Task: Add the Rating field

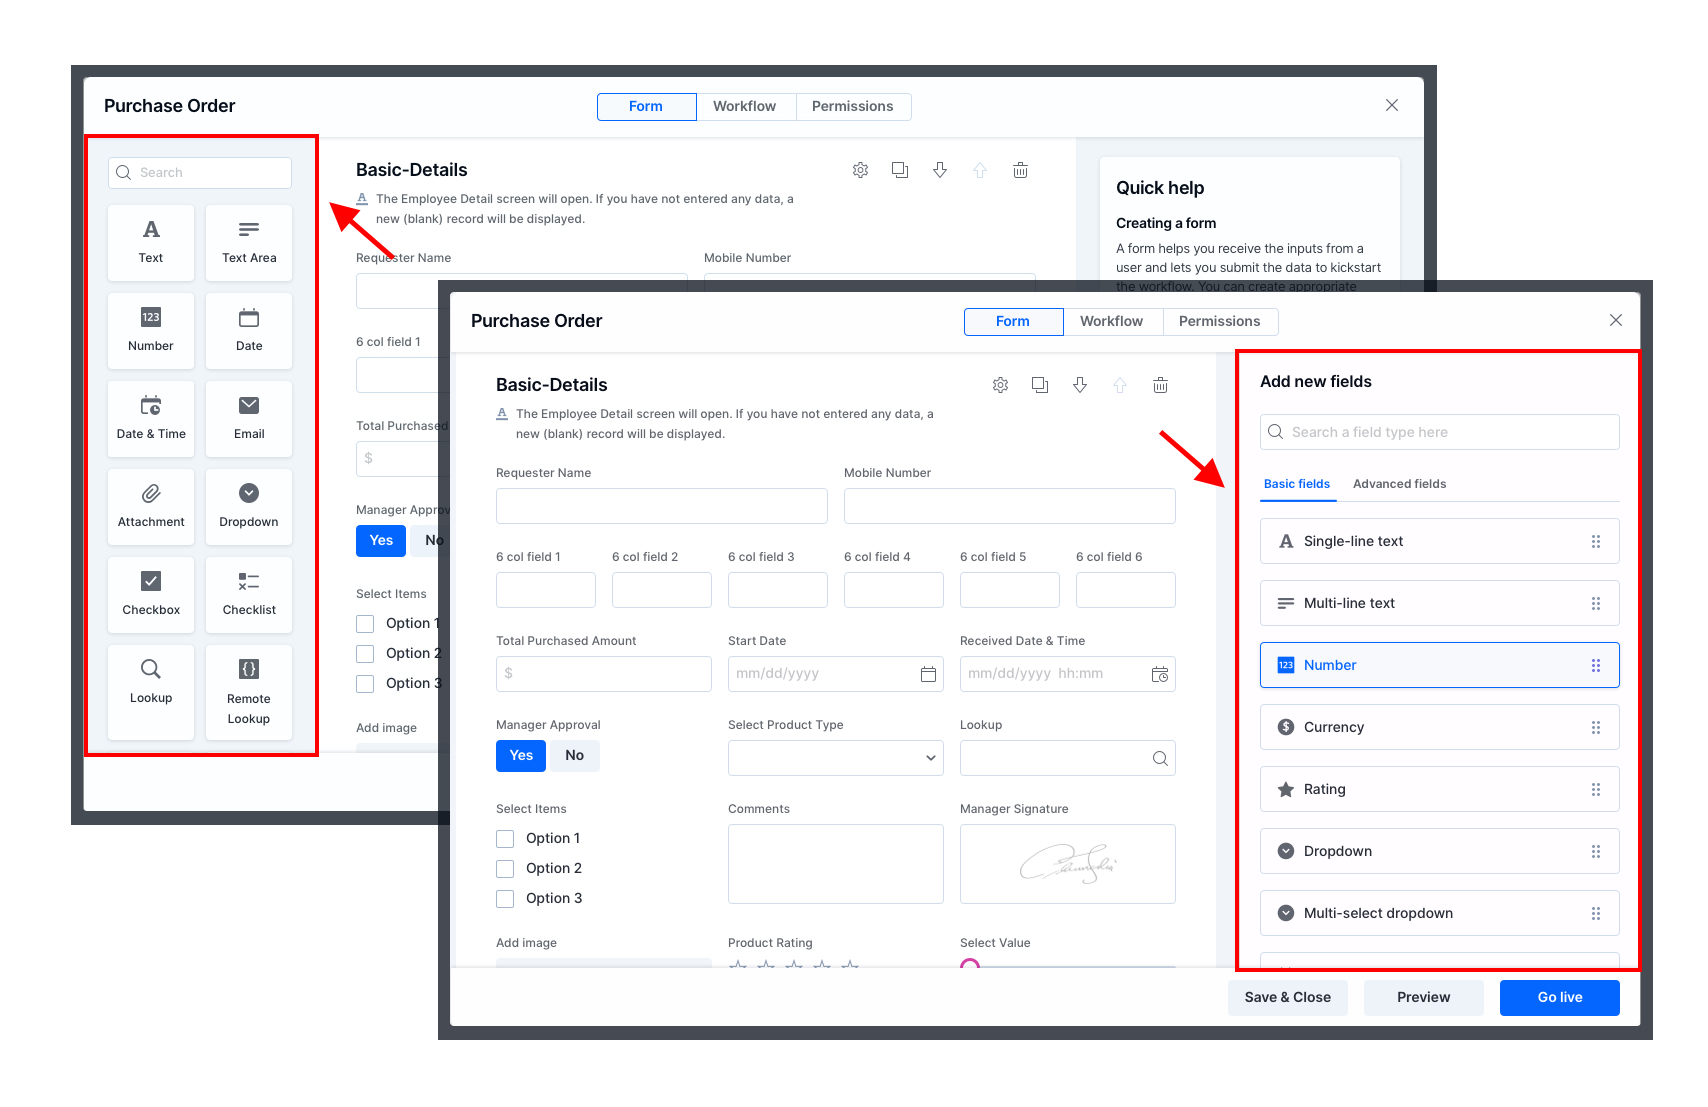Action: (x=1440, y=789)
